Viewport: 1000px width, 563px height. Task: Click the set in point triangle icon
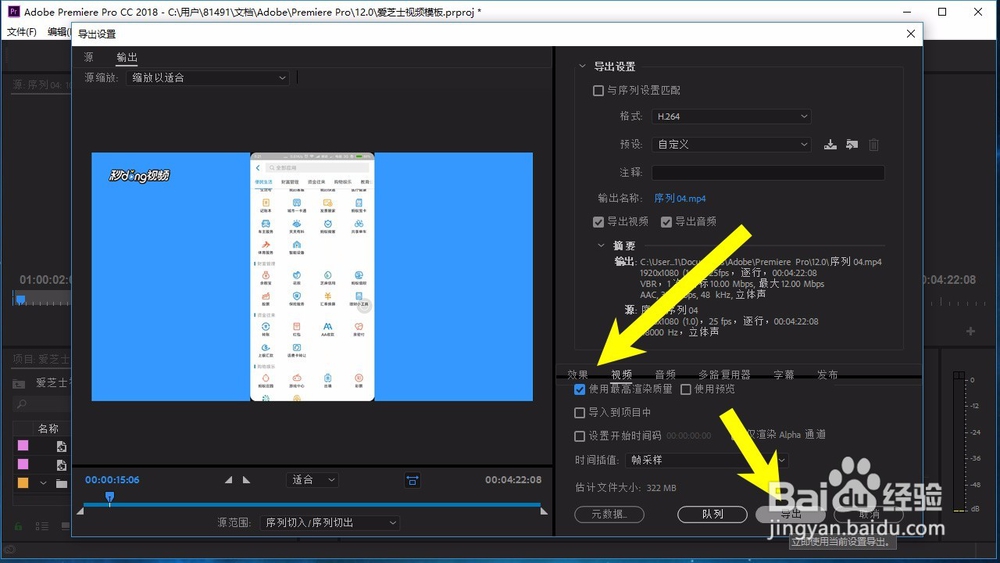228,479
